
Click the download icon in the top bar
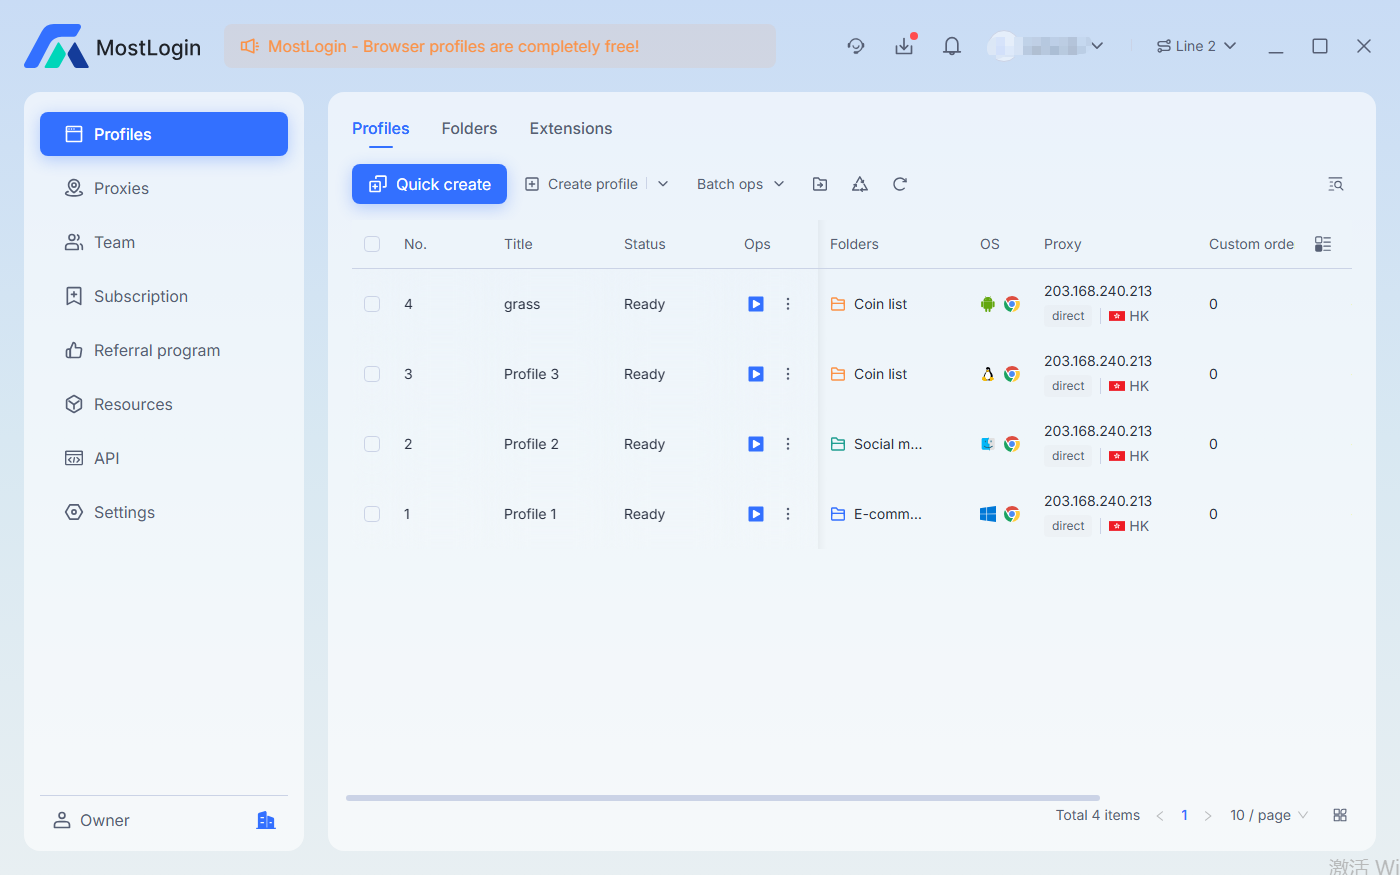click(904, 46)
